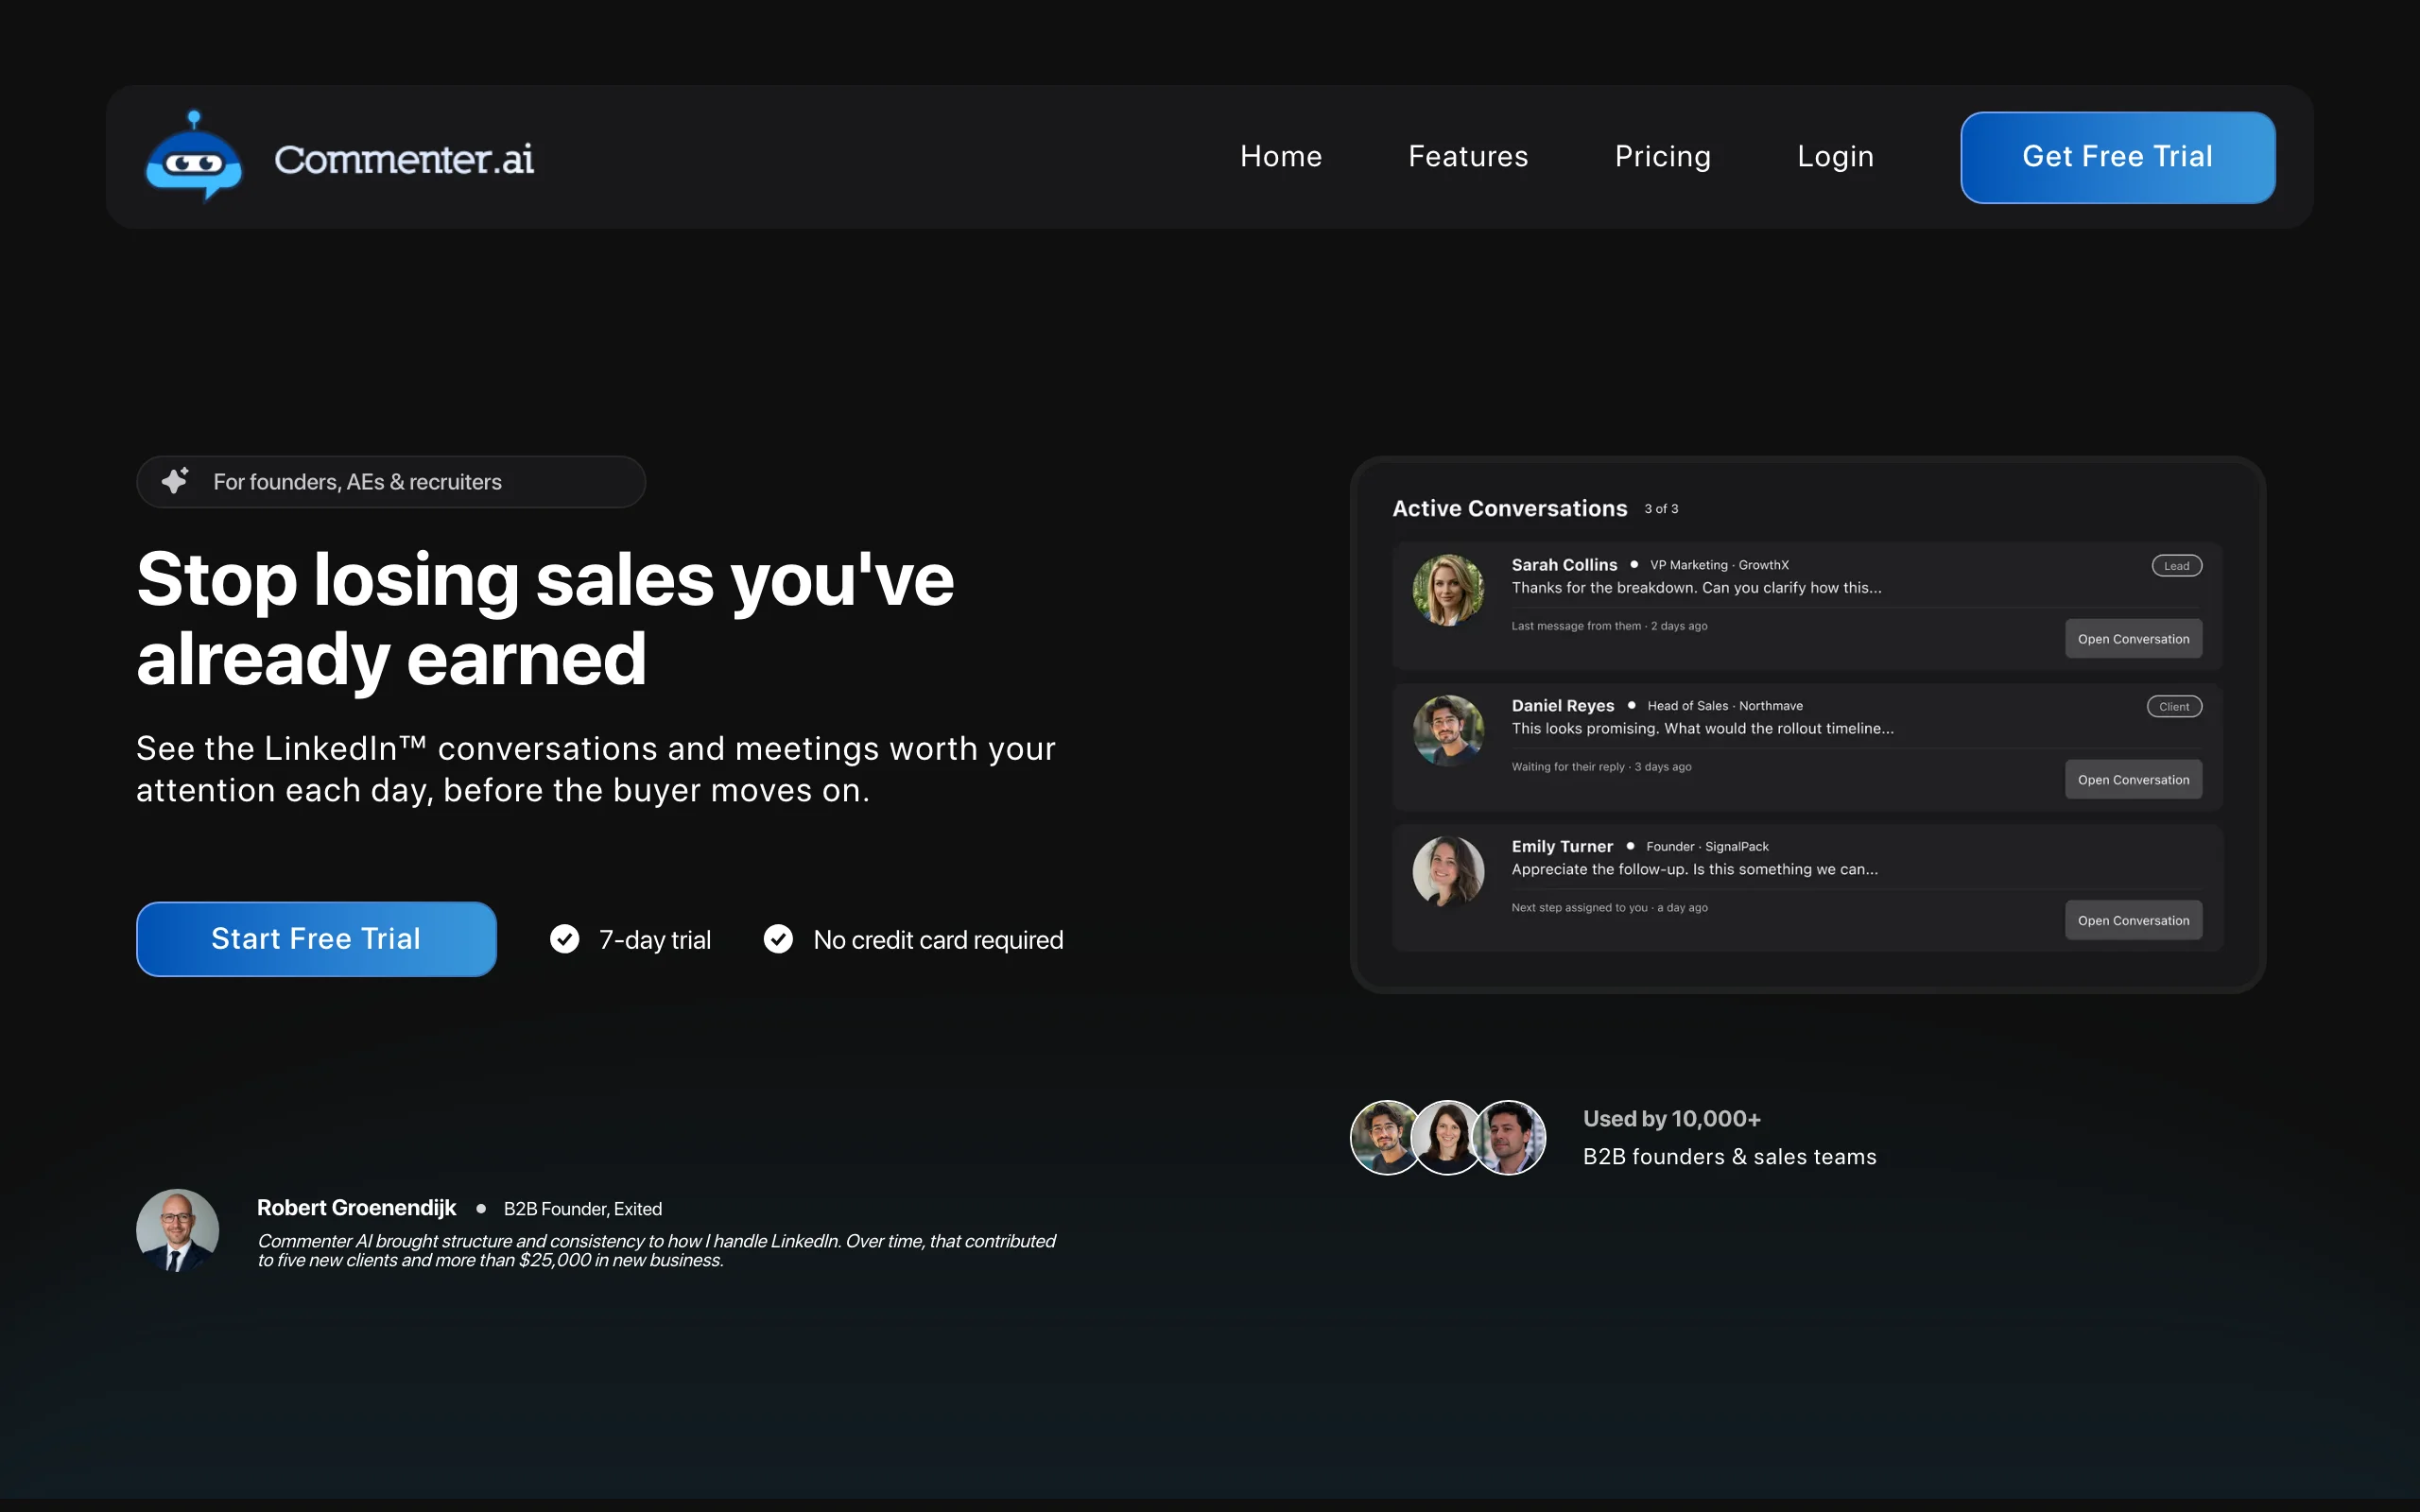
Task: Open Conversation for Daniel Reyes
Action: pyautogui.click(x=2133, y=780)
